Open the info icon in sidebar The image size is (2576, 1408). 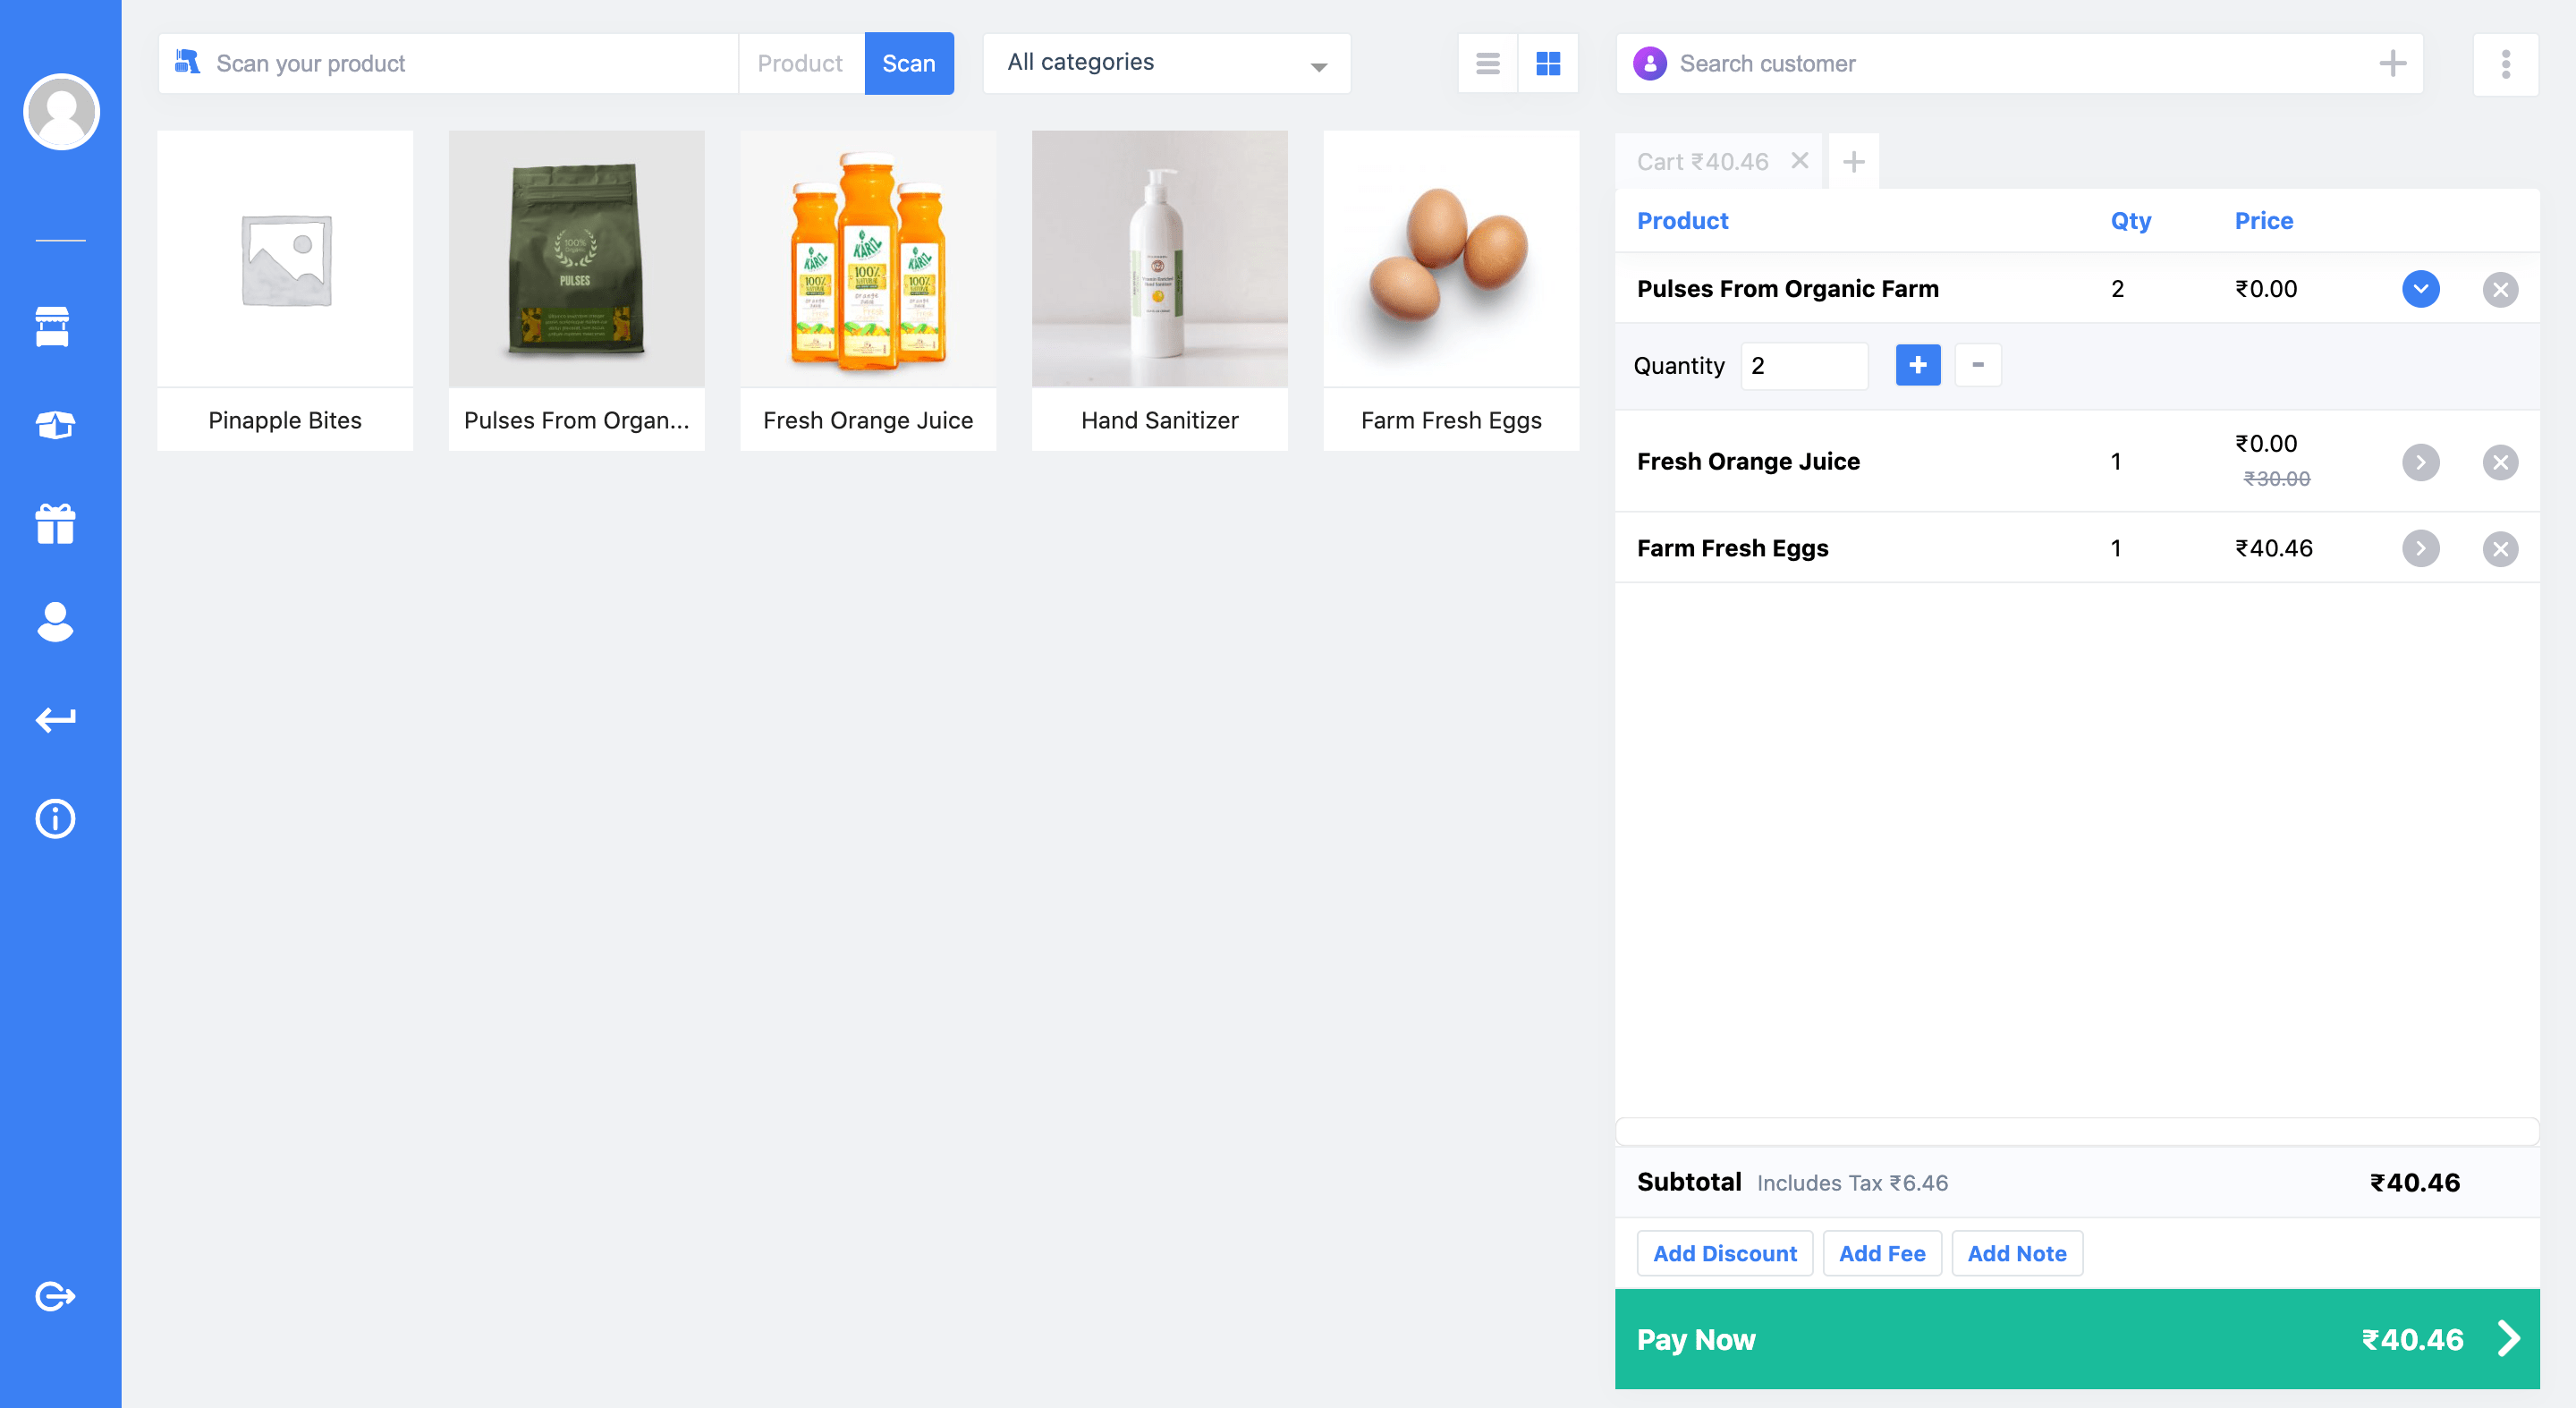coord(55,819)
